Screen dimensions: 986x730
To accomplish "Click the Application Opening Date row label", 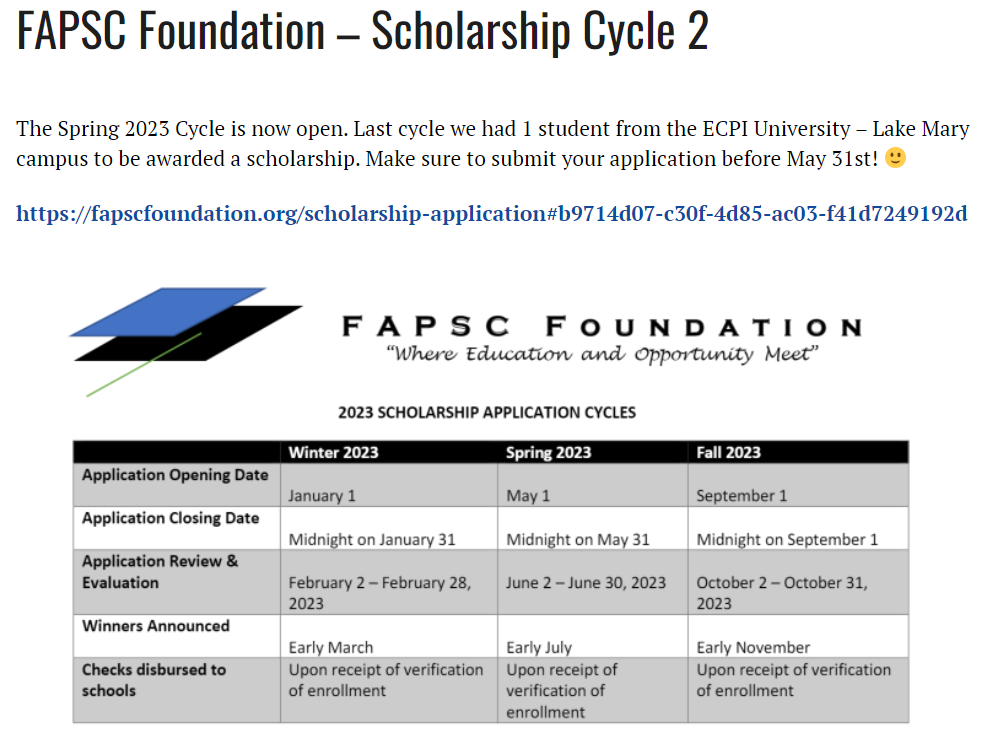I will 175,475.
